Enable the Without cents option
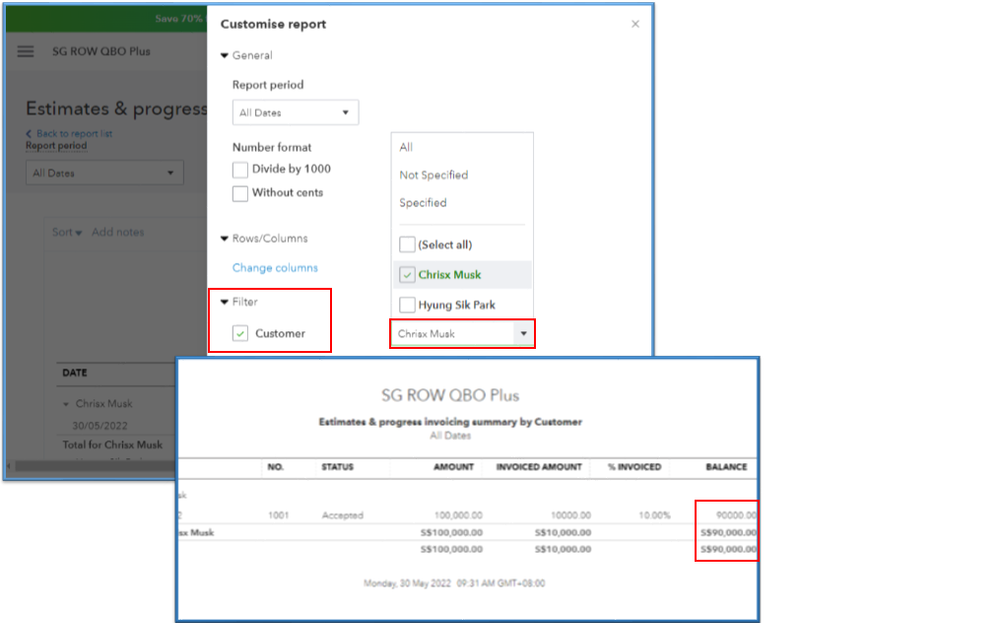This screenshot has height=623, width=999. pyautogui.click(x=240, y=193)
